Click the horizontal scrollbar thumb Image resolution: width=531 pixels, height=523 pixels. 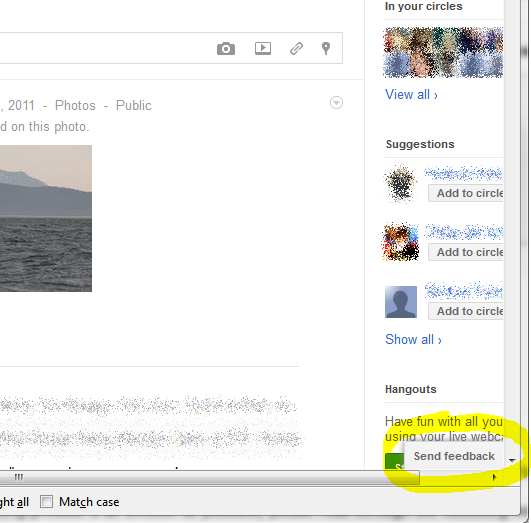click(x=209, y=477)
